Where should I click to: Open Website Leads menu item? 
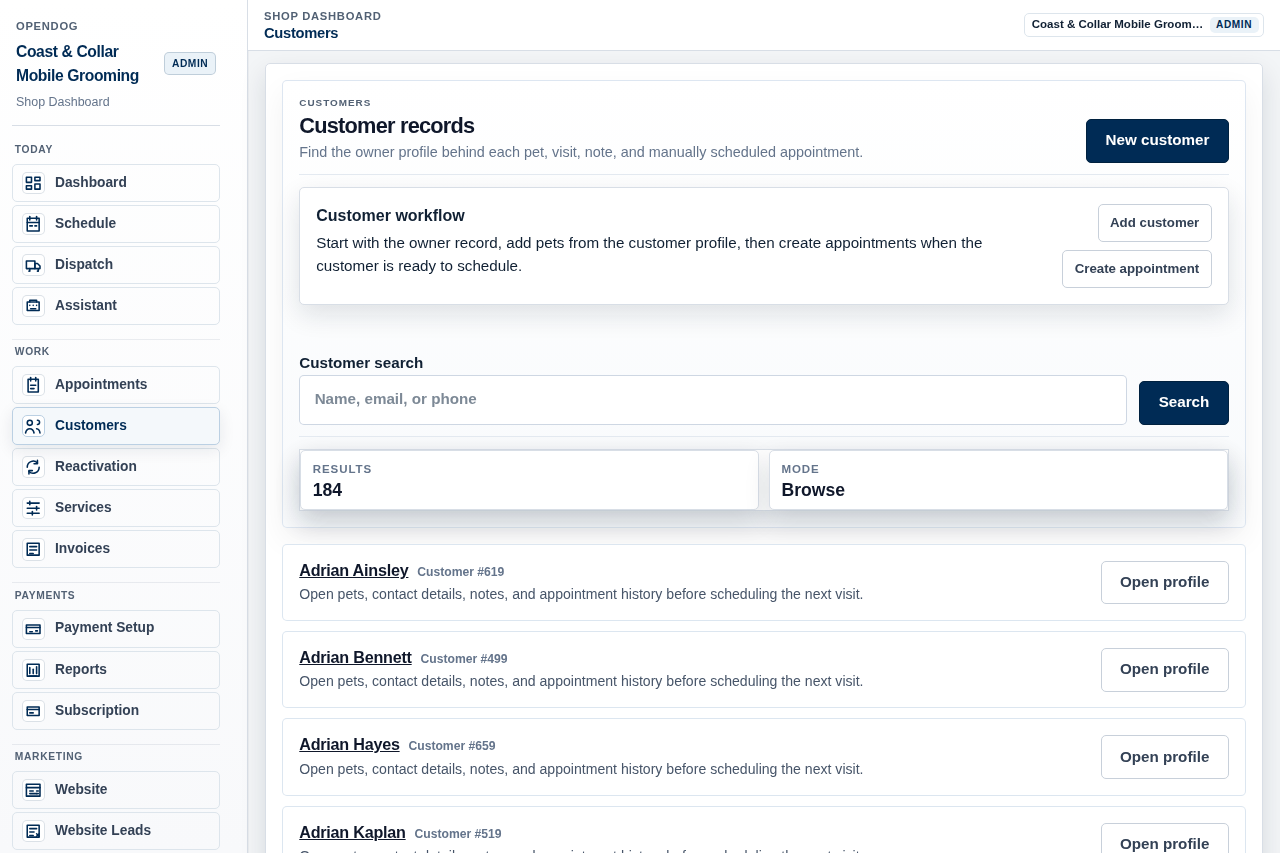(x=116, y=831)
